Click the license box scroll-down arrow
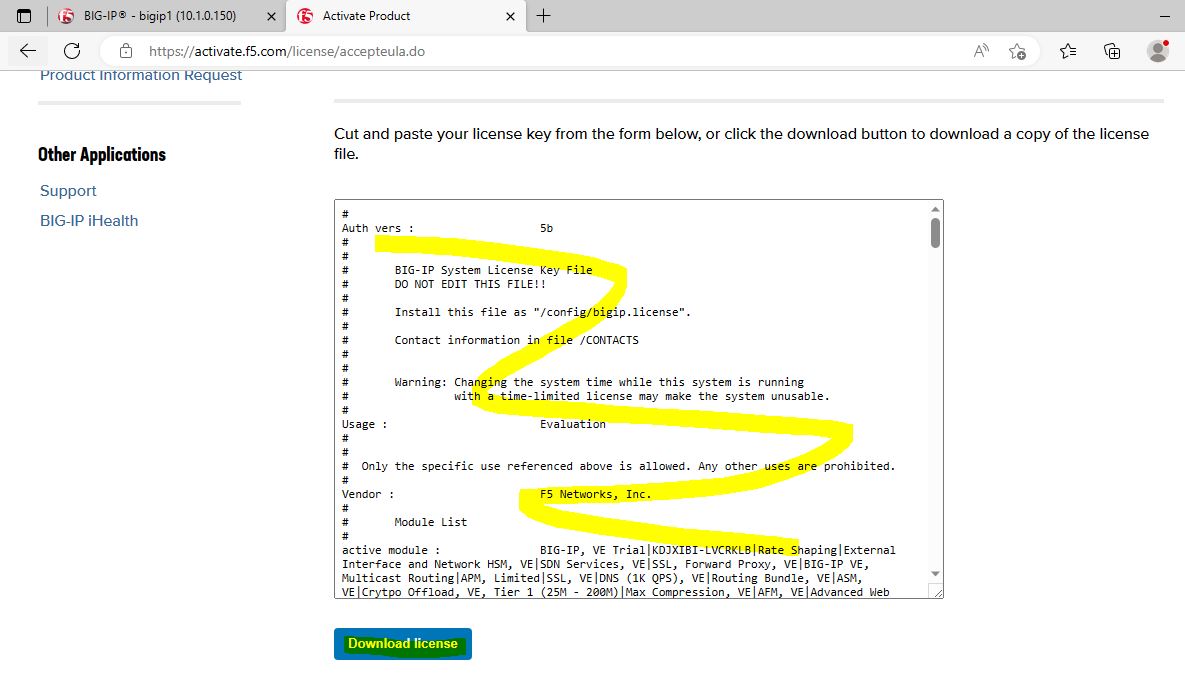The image size is (1185, 679). point(935,574)
